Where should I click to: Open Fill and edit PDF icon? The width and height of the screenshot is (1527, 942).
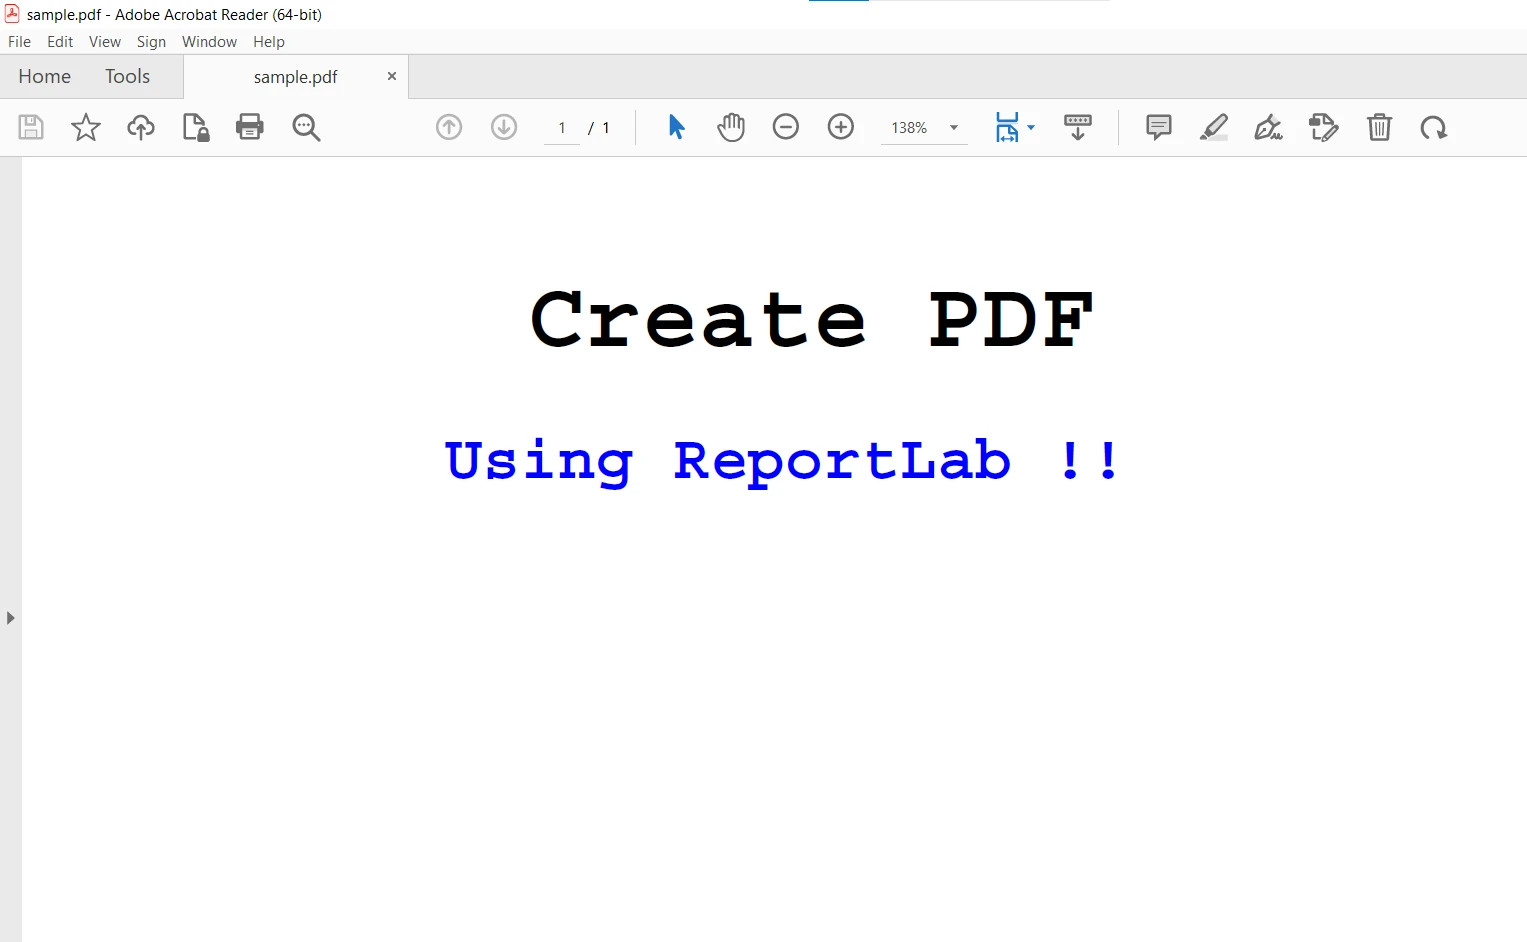point(1324,127)
